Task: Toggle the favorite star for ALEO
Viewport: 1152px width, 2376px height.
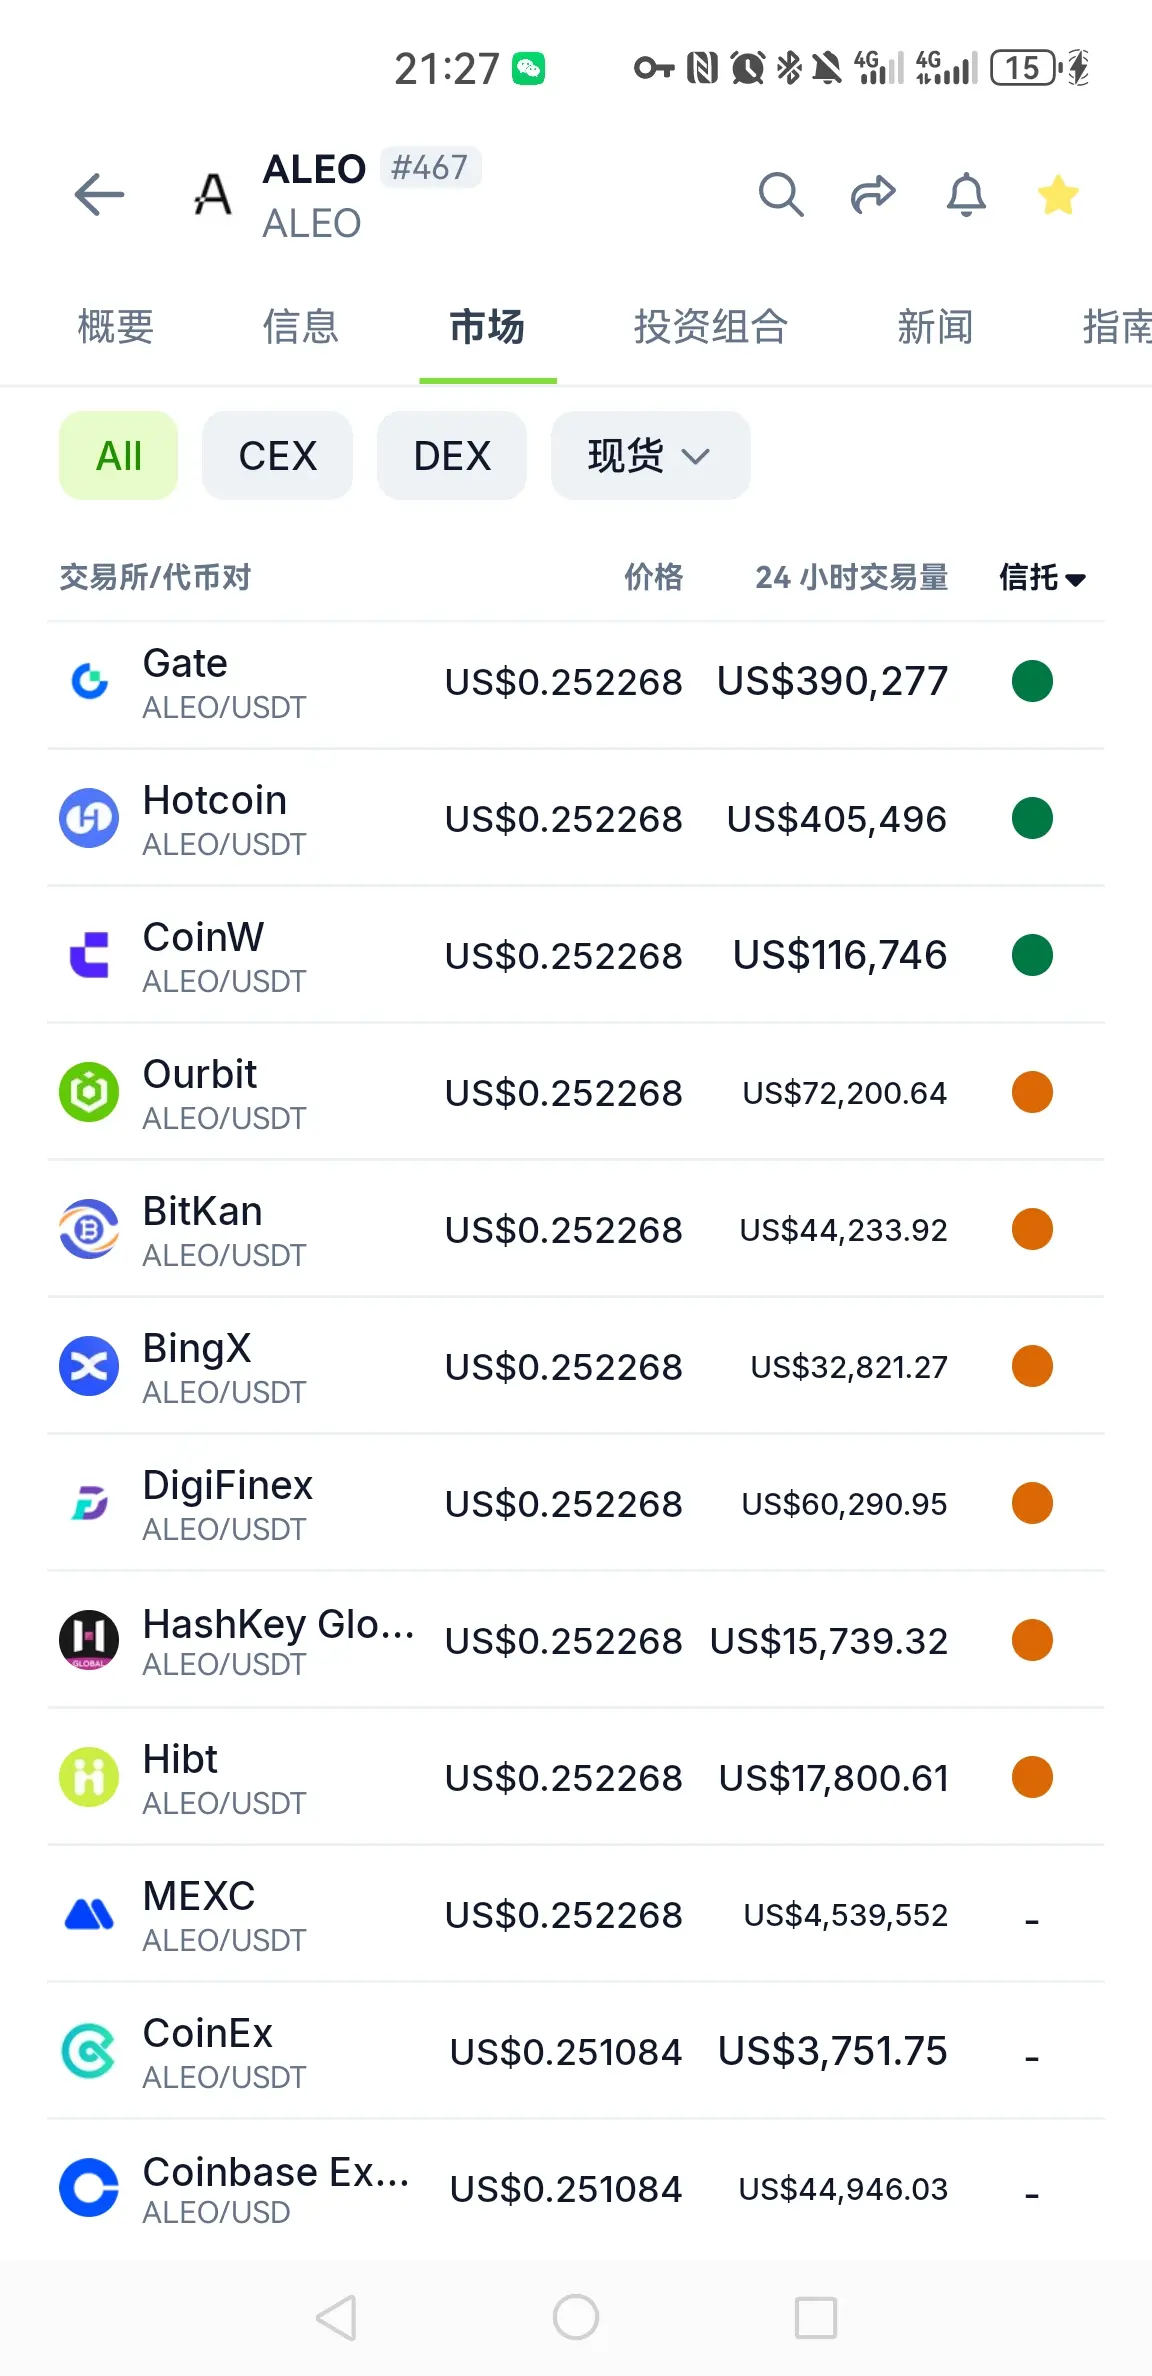Action: click(x=1058, y=194)
